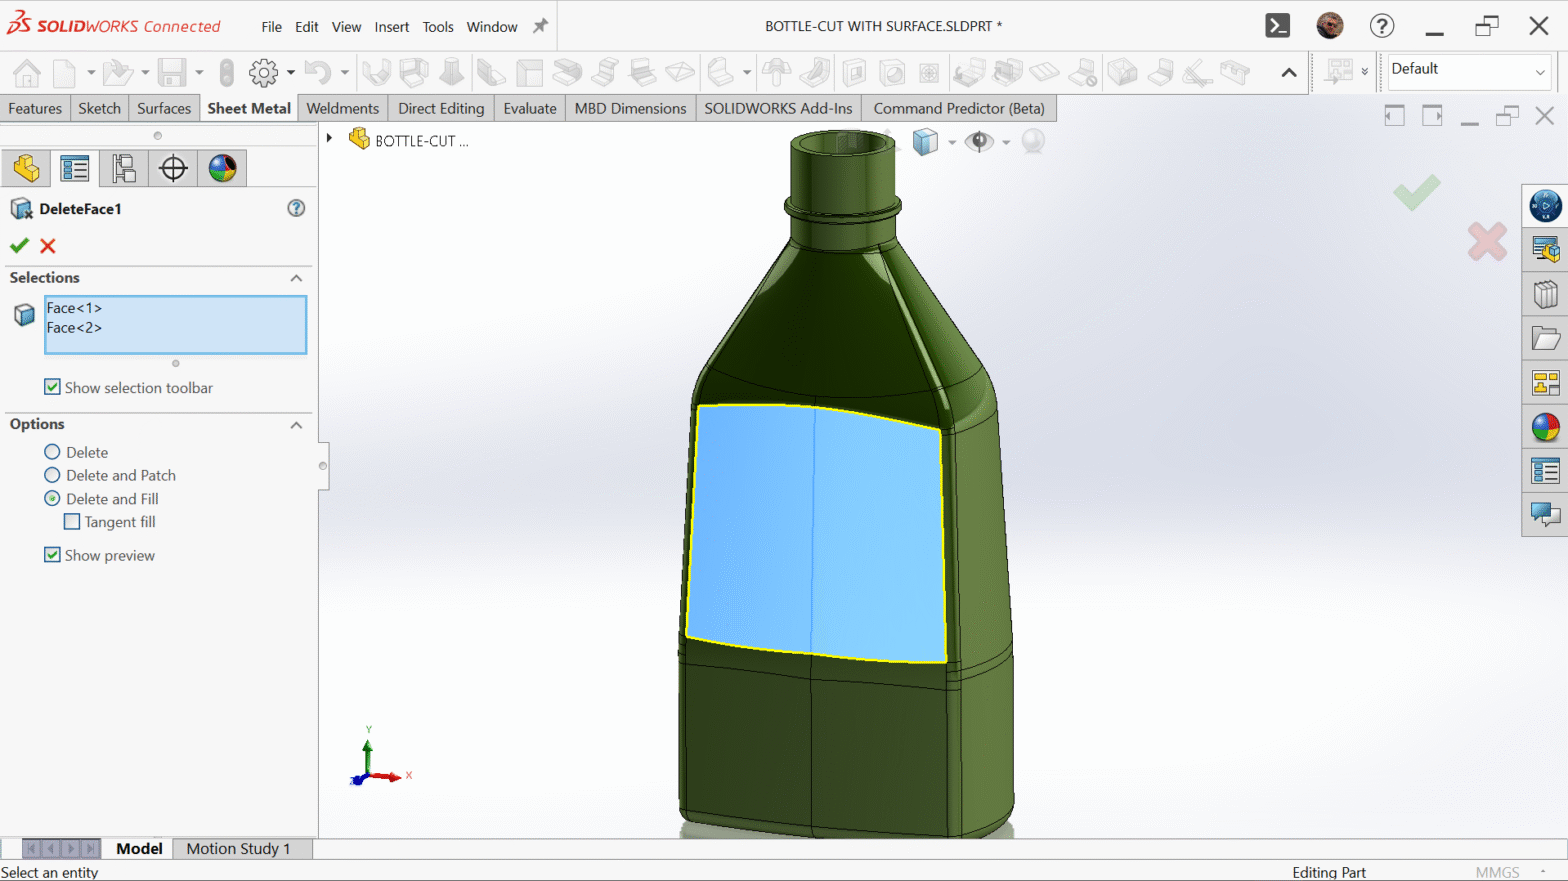Open the FeatureManager design tree tab
This screenshot has width=1568, height=881.
pyautogui.click(x=26, y=168)
